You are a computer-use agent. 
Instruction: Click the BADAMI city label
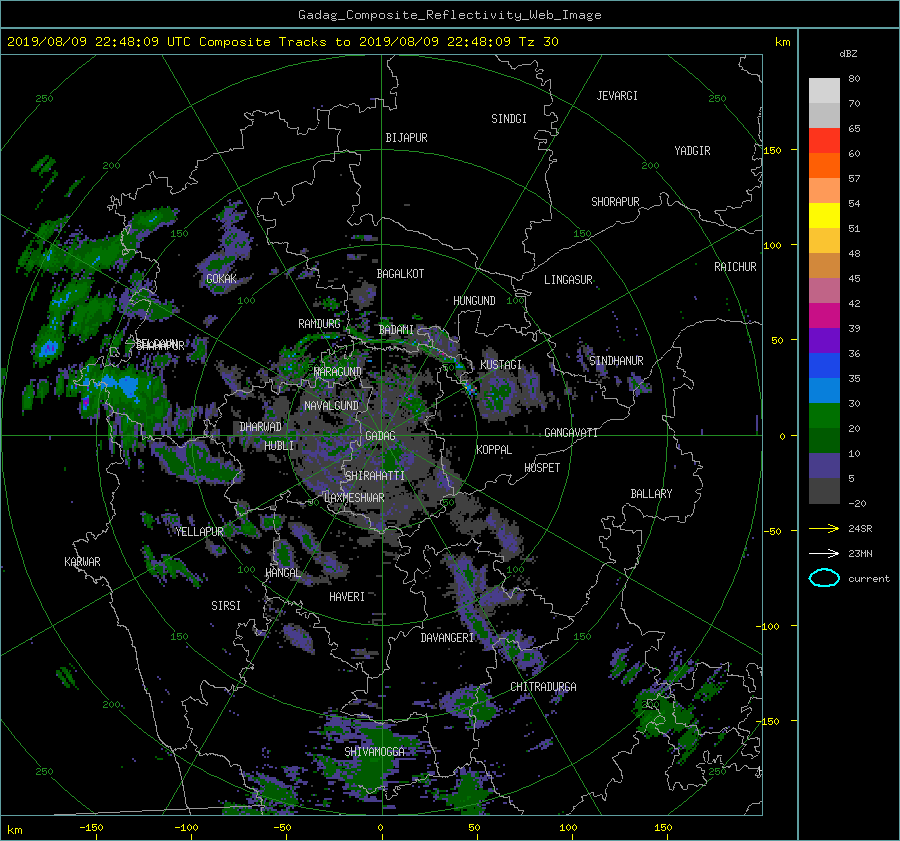(x=396, y=330)
